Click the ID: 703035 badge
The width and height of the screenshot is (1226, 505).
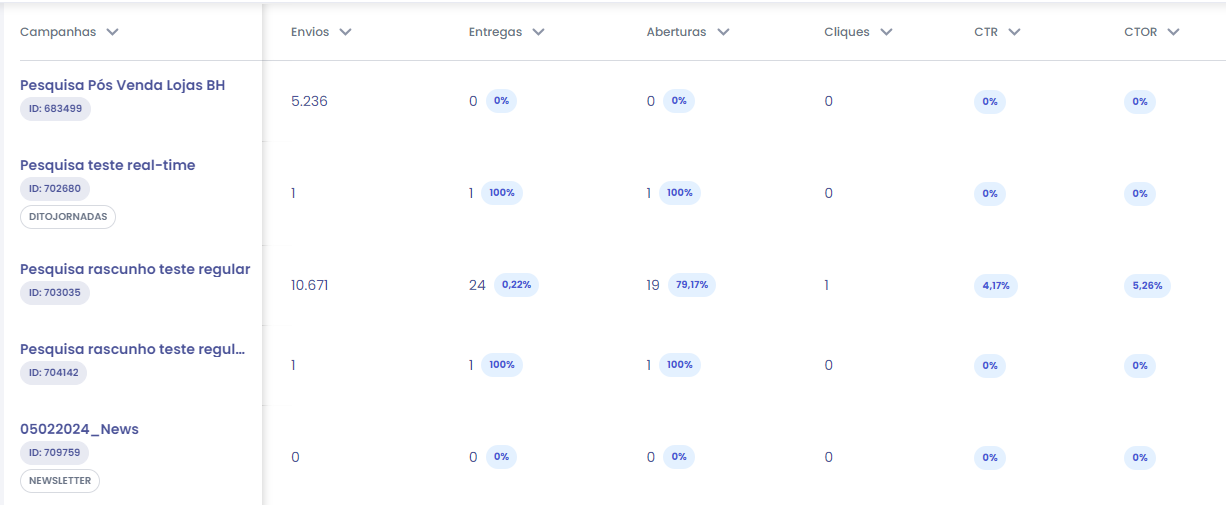tap(55, 293)
